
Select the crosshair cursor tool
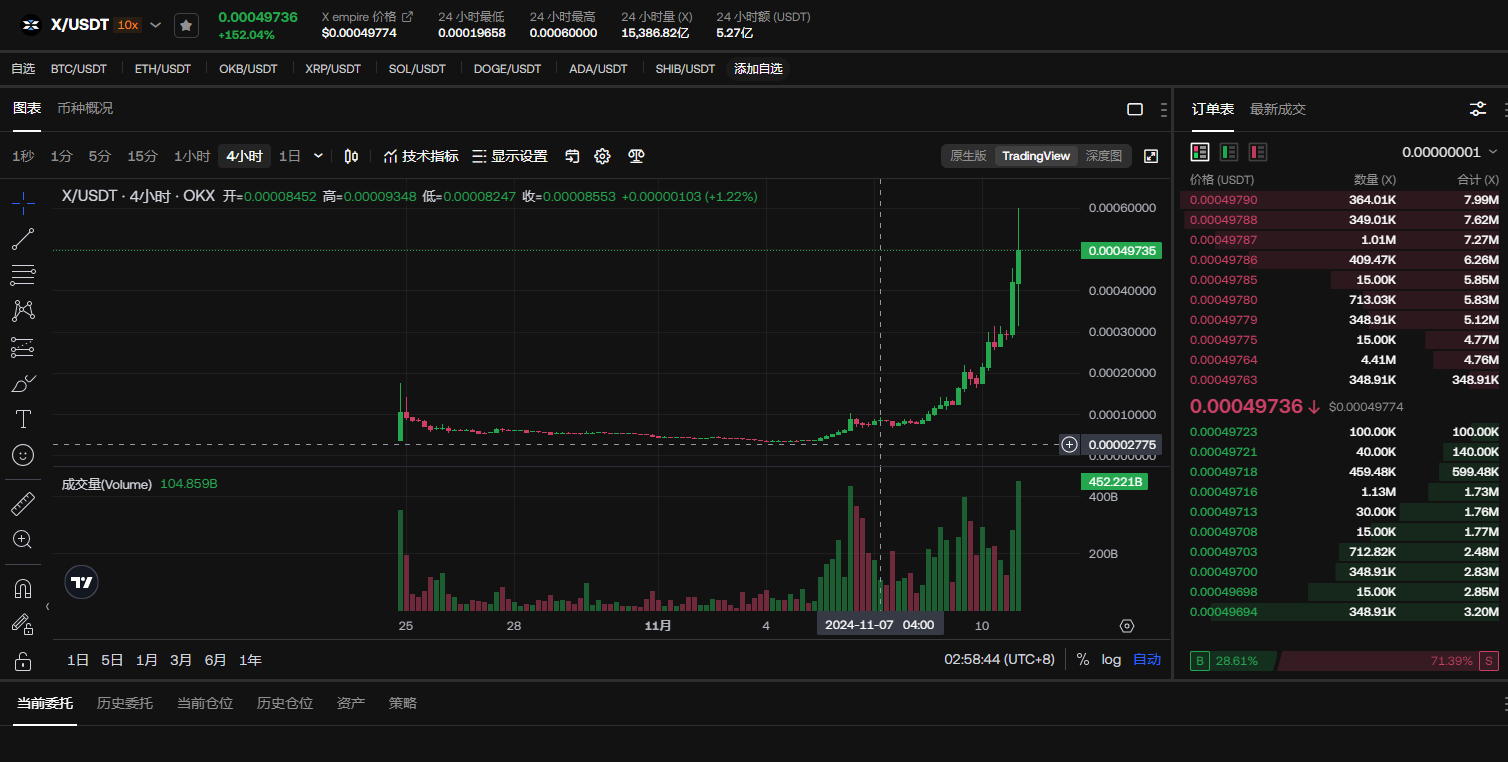click(23, 204)
